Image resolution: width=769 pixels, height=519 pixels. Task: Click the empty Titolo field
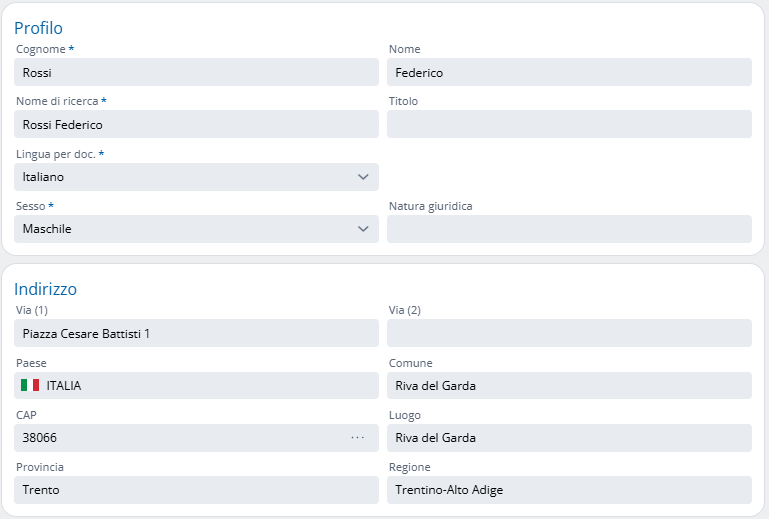click(x=568, y=125)
